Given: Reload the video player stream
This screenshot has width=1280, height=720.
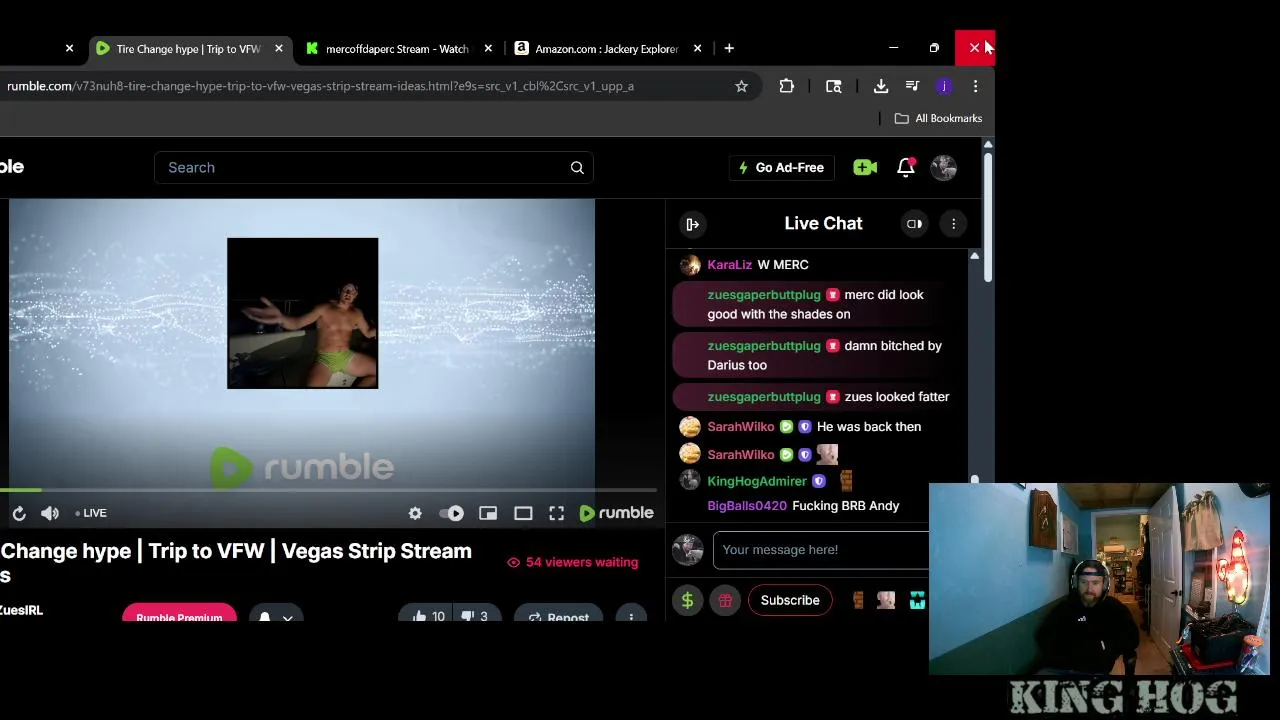Looking at the screenshot, I should coord(19,513).
